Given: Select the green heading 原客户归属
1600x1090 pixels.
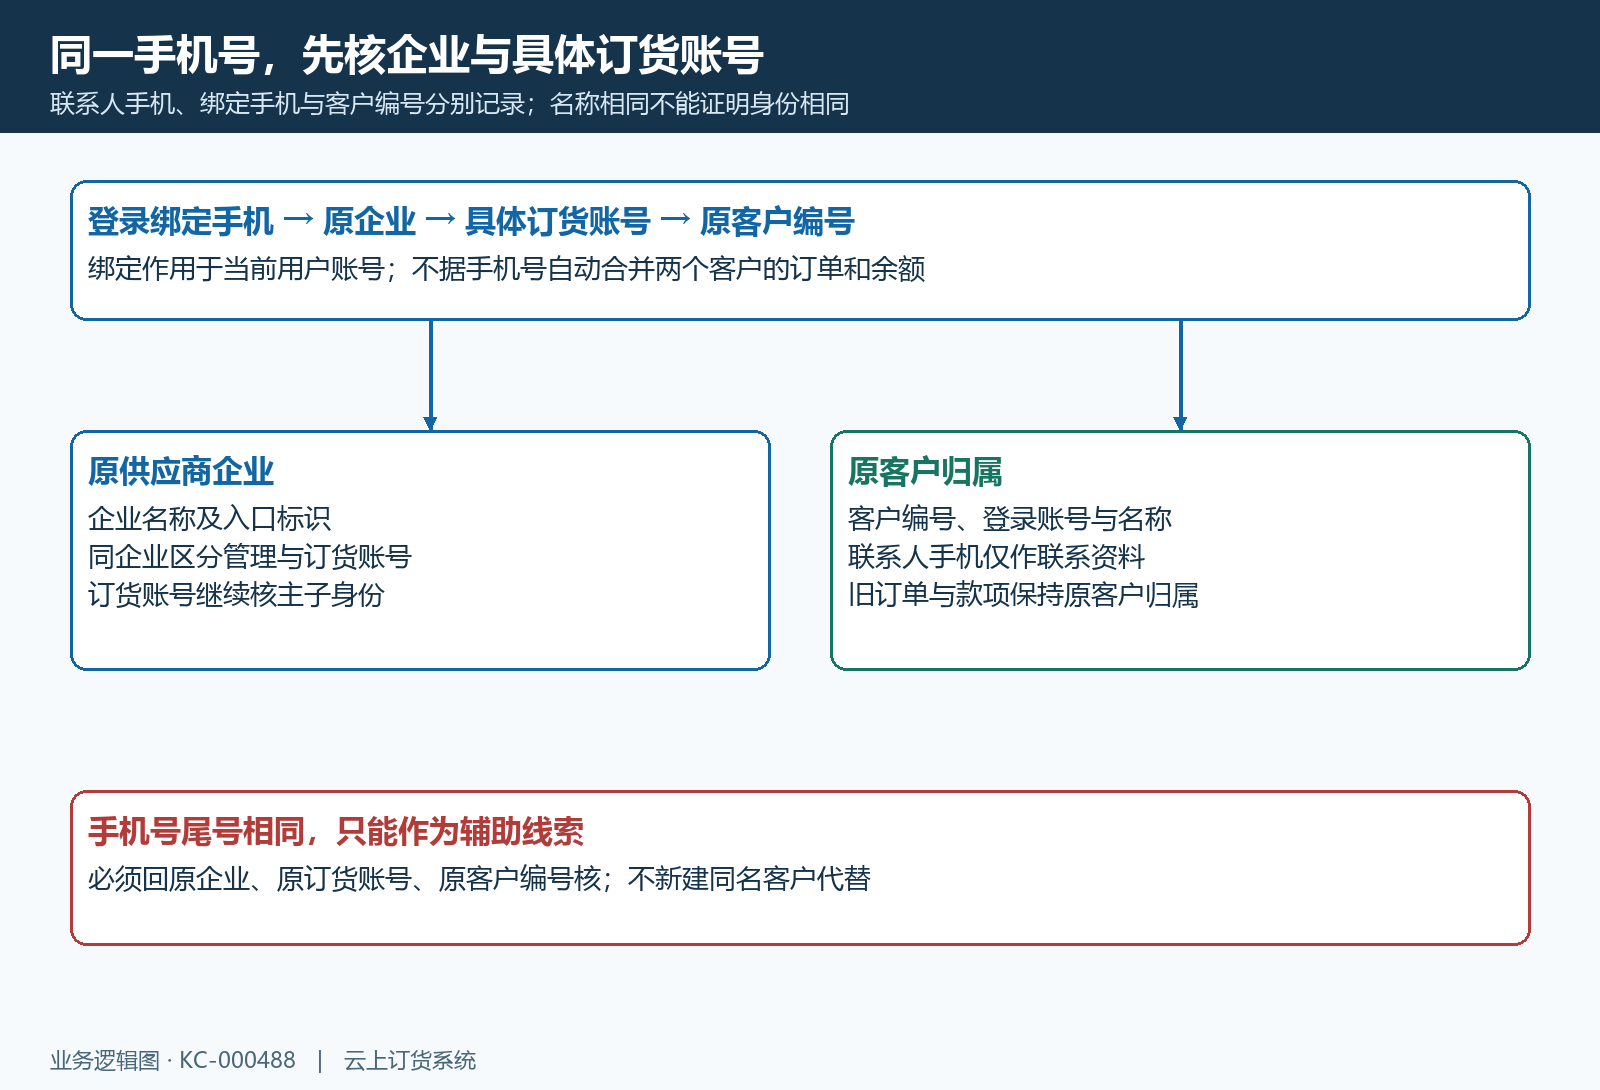Looking at the screenshot, I should pyautogui.click(x=925, y=471).
